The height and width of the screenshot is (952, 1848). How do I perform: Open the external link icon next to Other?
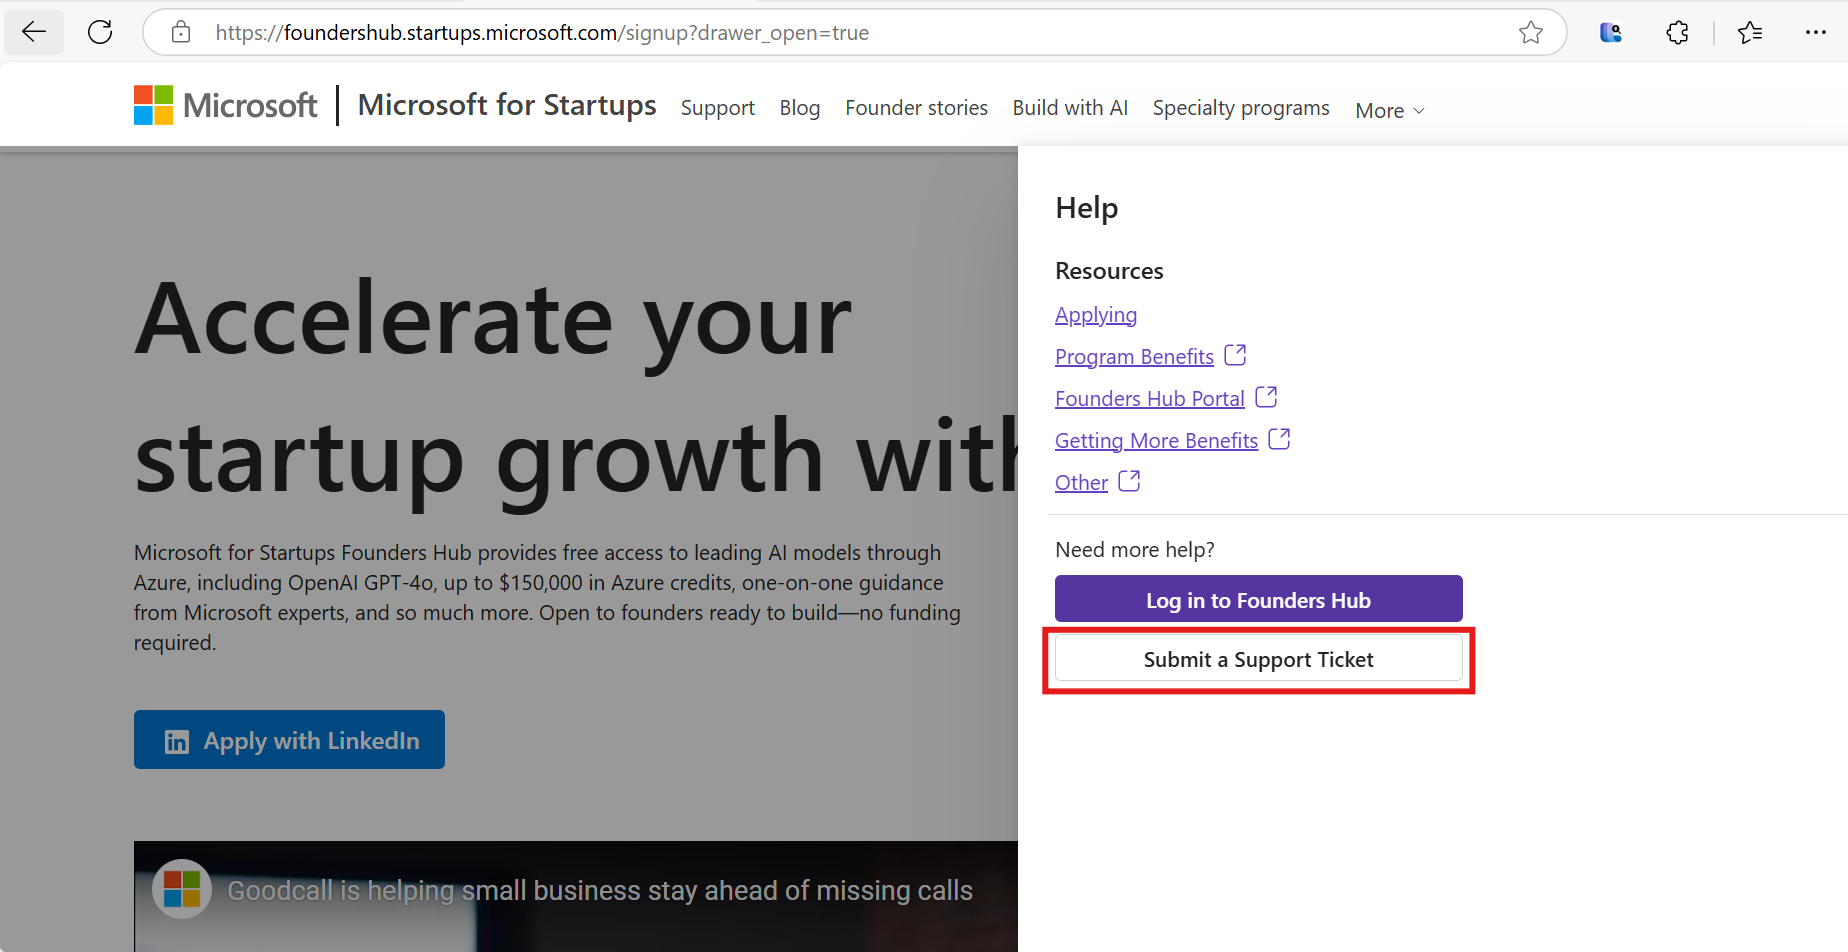point(1130,480)
